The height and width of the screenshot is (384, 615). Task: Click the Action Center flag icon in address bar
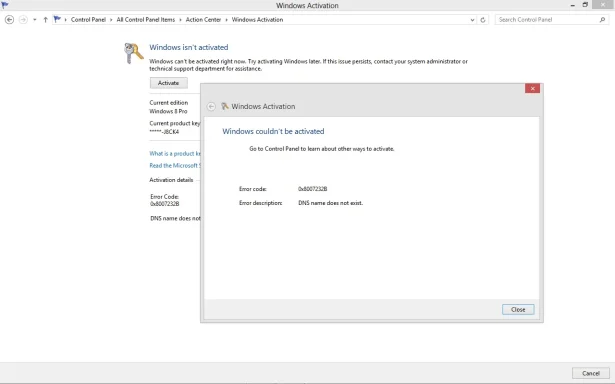coord(57,19)
